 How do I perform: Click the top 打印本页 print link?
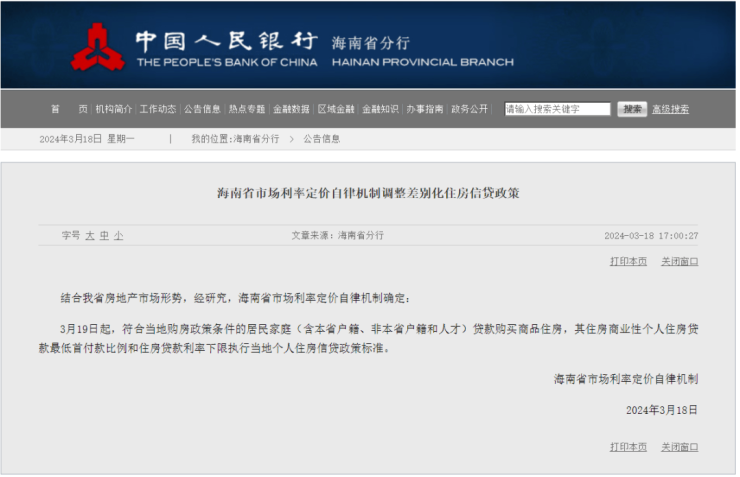coord(628,261)
